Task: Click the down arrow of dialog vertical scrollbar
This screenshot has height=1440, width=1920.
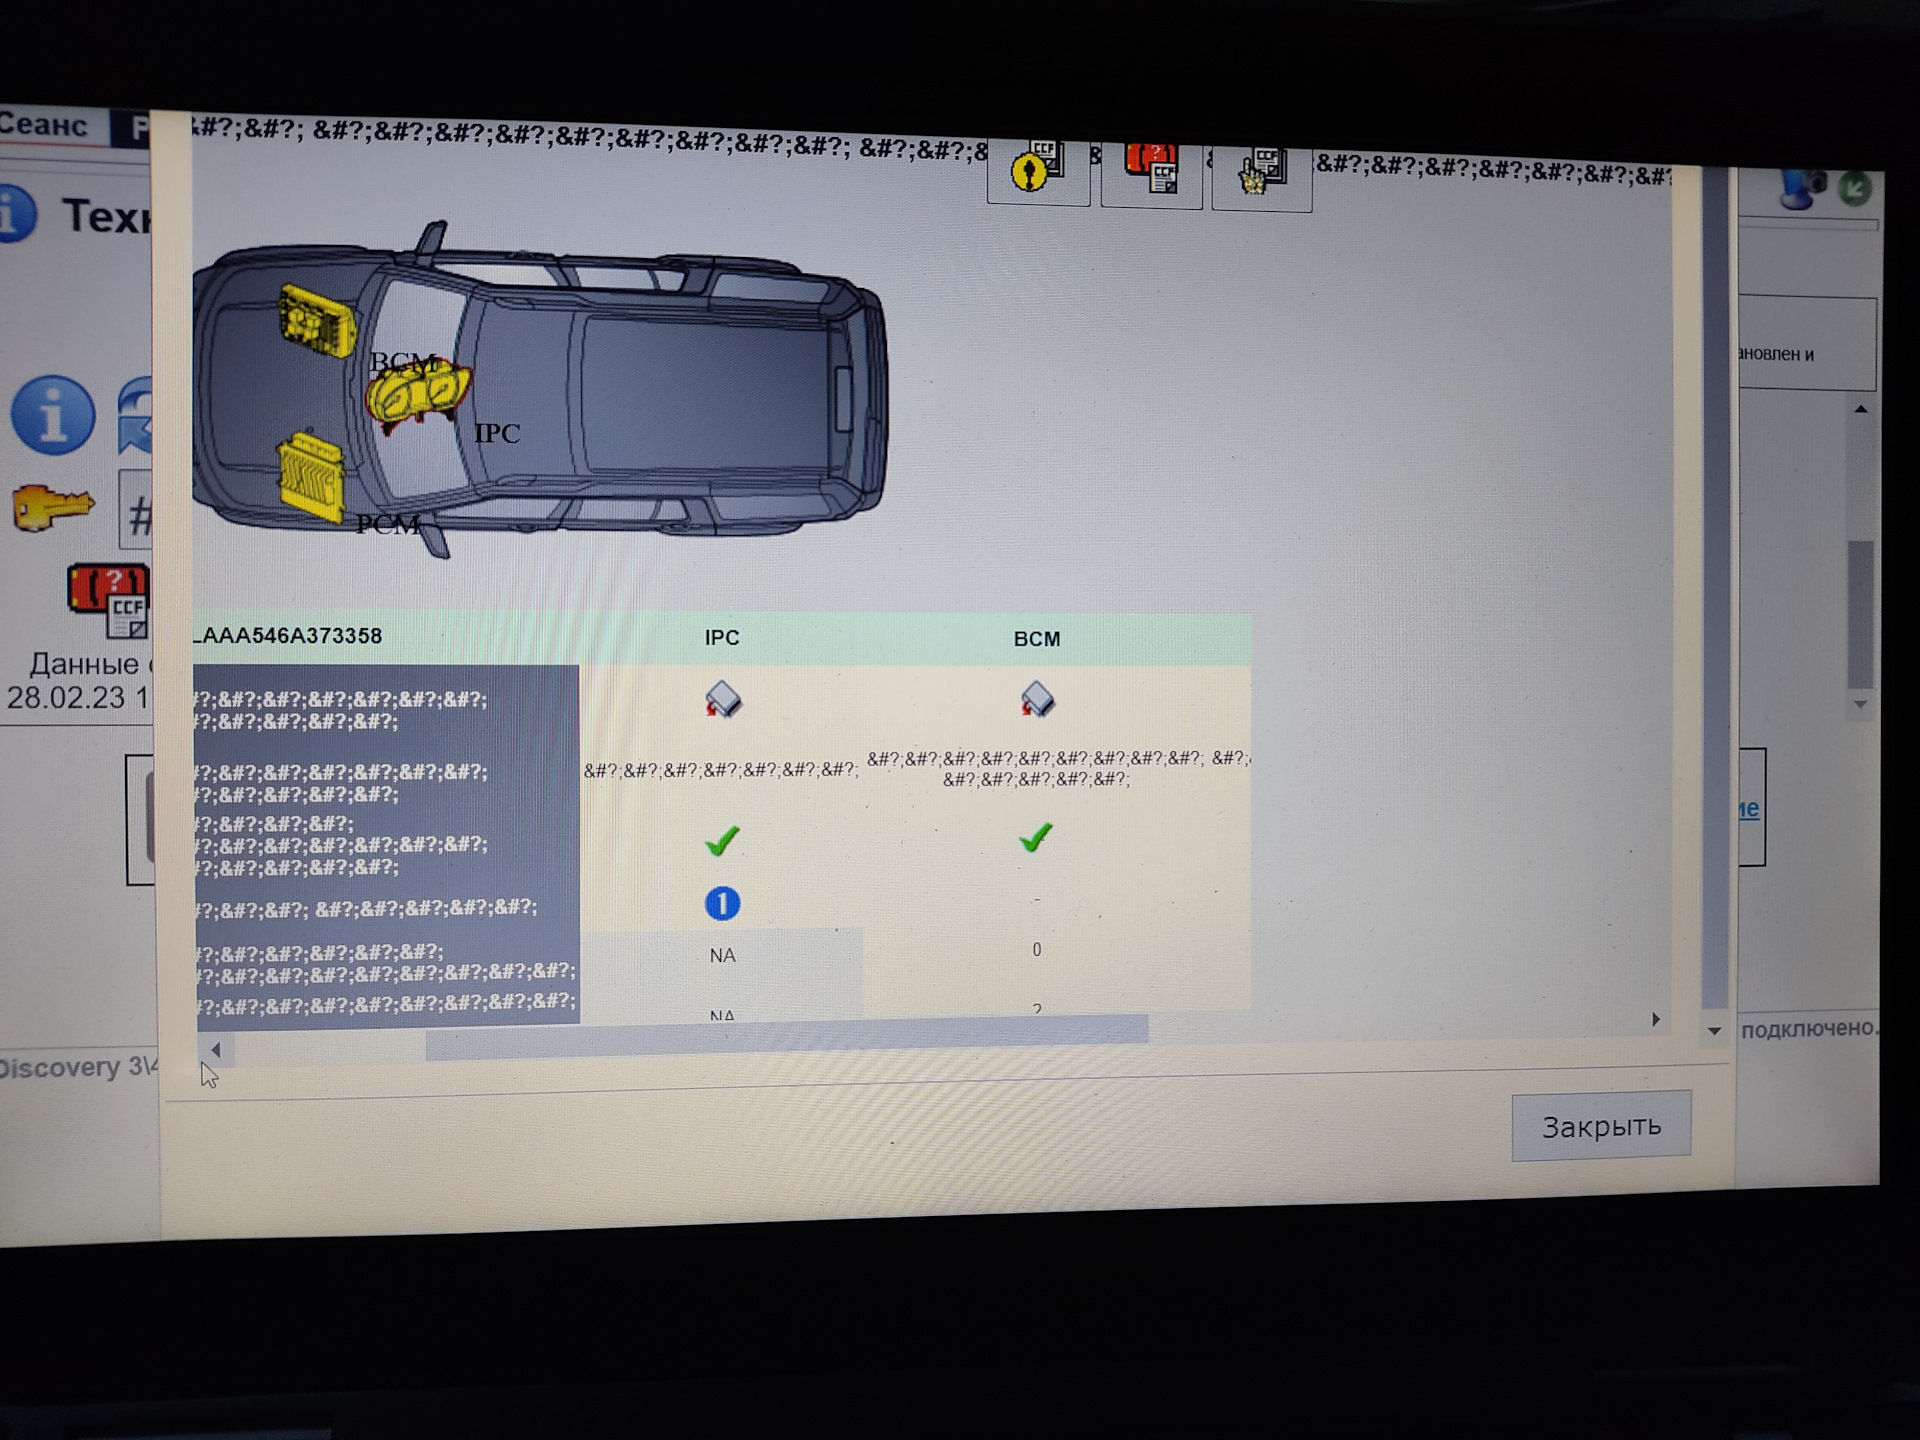Action: pos(1714,1031)
